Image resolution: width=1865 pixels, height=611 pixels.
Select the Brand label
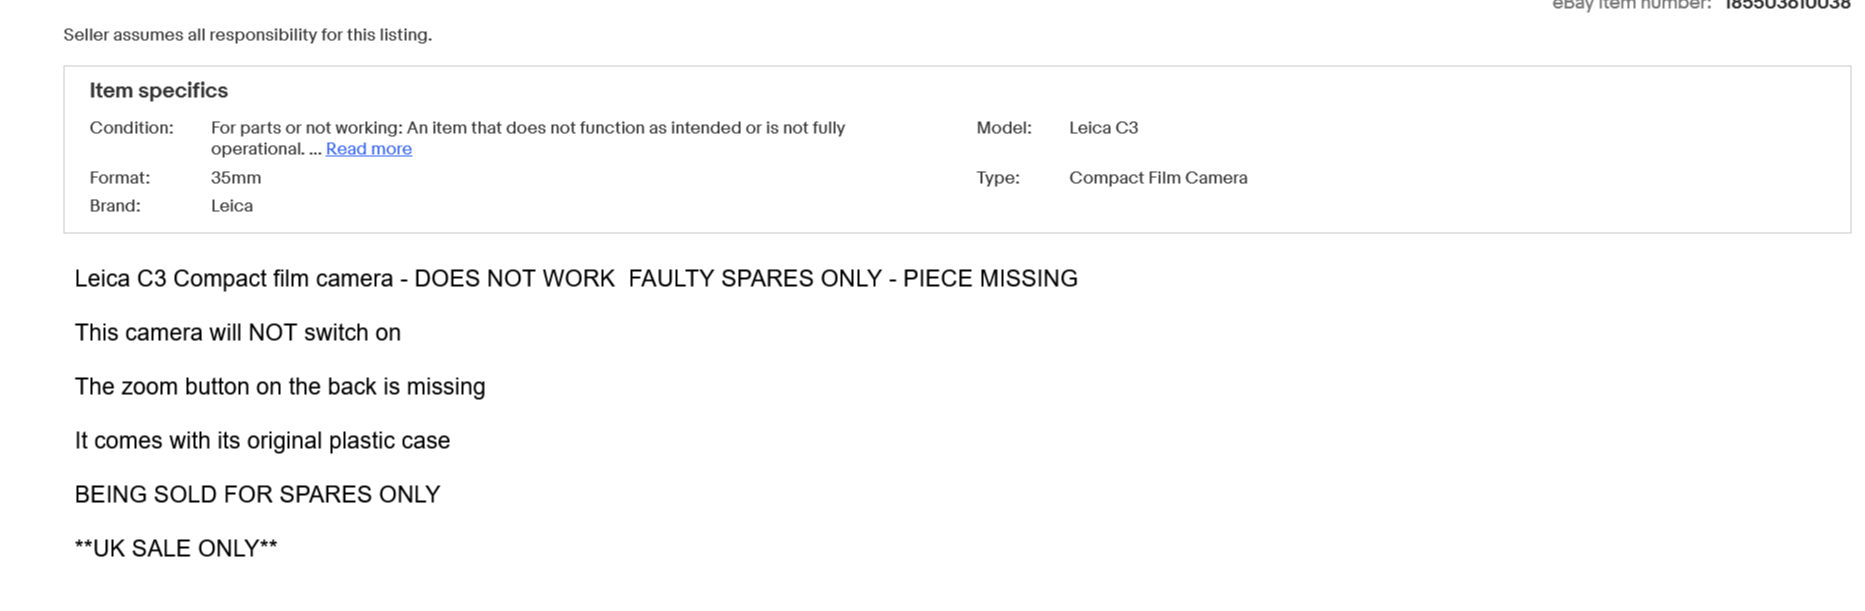tap(115, 206)
